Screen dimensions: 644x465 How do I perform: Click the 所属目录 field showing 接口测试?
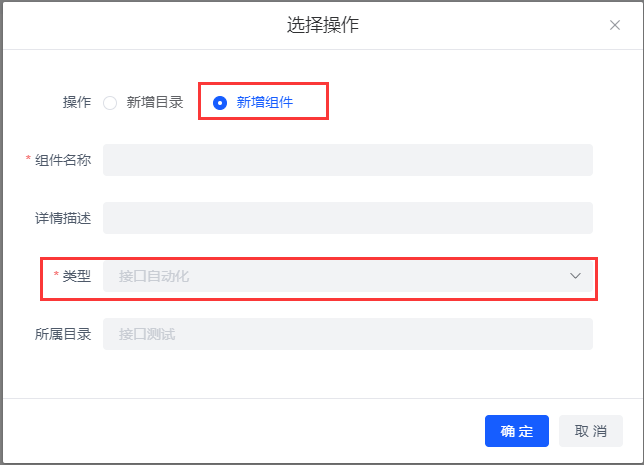tap(347, 334)
